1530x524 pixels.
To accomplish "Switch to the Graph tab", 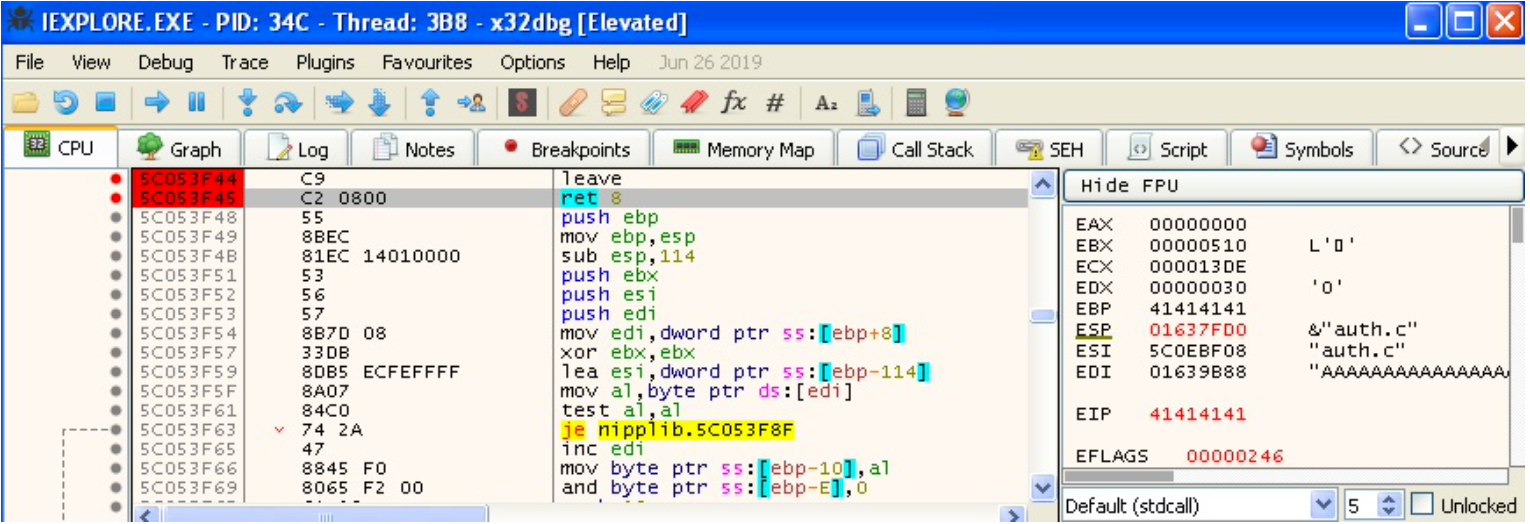I will pyautogui.click(x=179, y=149).
